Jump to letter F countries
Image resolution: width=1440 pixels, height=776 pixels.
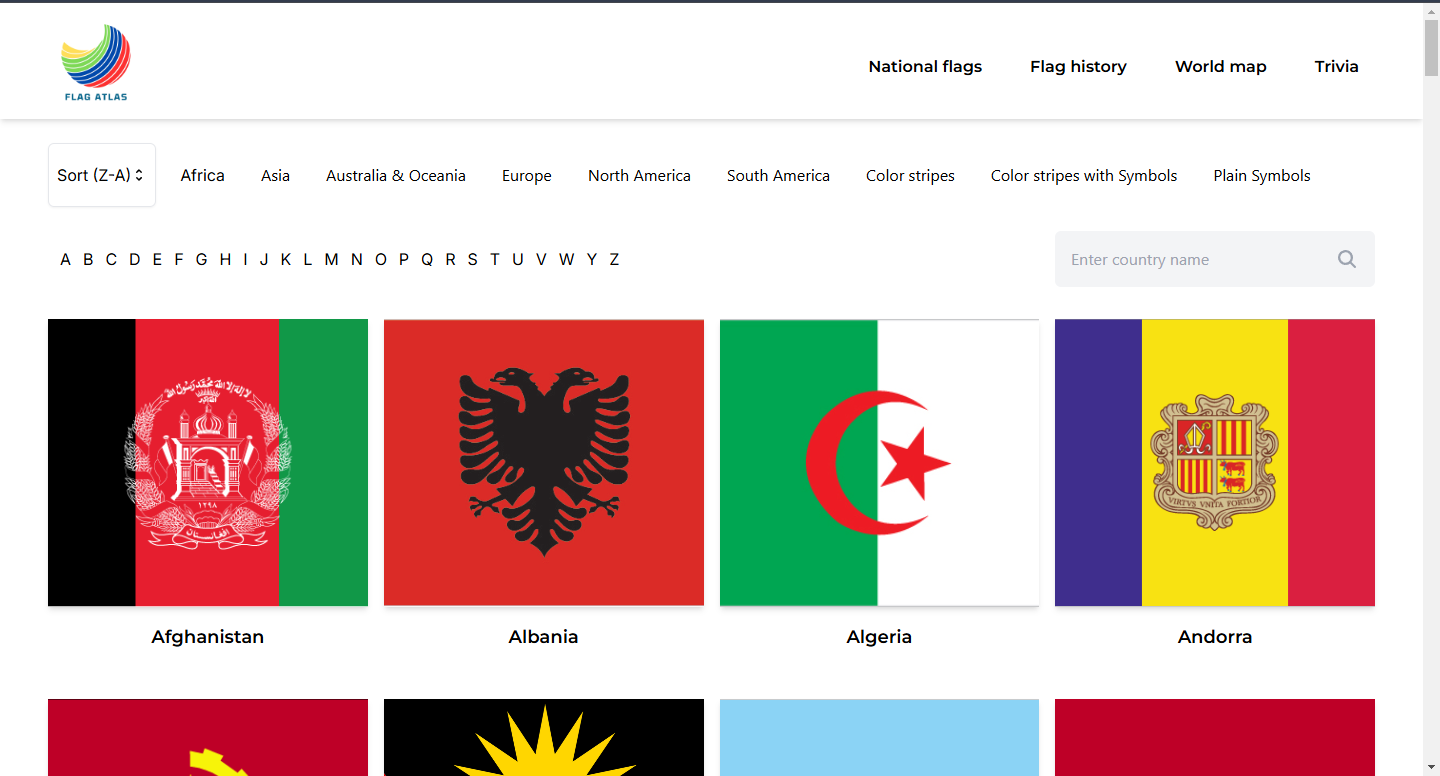pyautogui.click(x=179, y=259)
